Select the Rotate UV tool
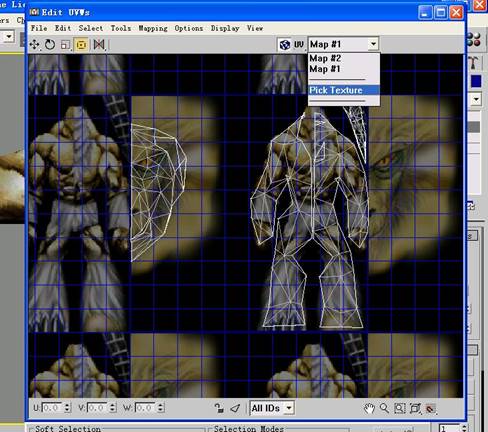Viewport: 488px width, 432px height. [x=50, y=44]
